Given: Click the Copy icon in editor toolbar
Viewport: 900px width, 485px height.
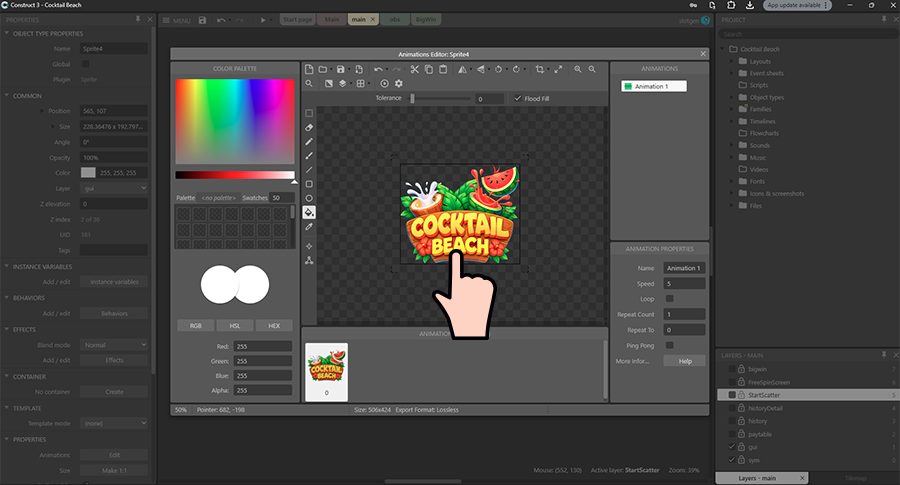Looking at the screenshot, I should pyautogui.click(x=429, y=69).
